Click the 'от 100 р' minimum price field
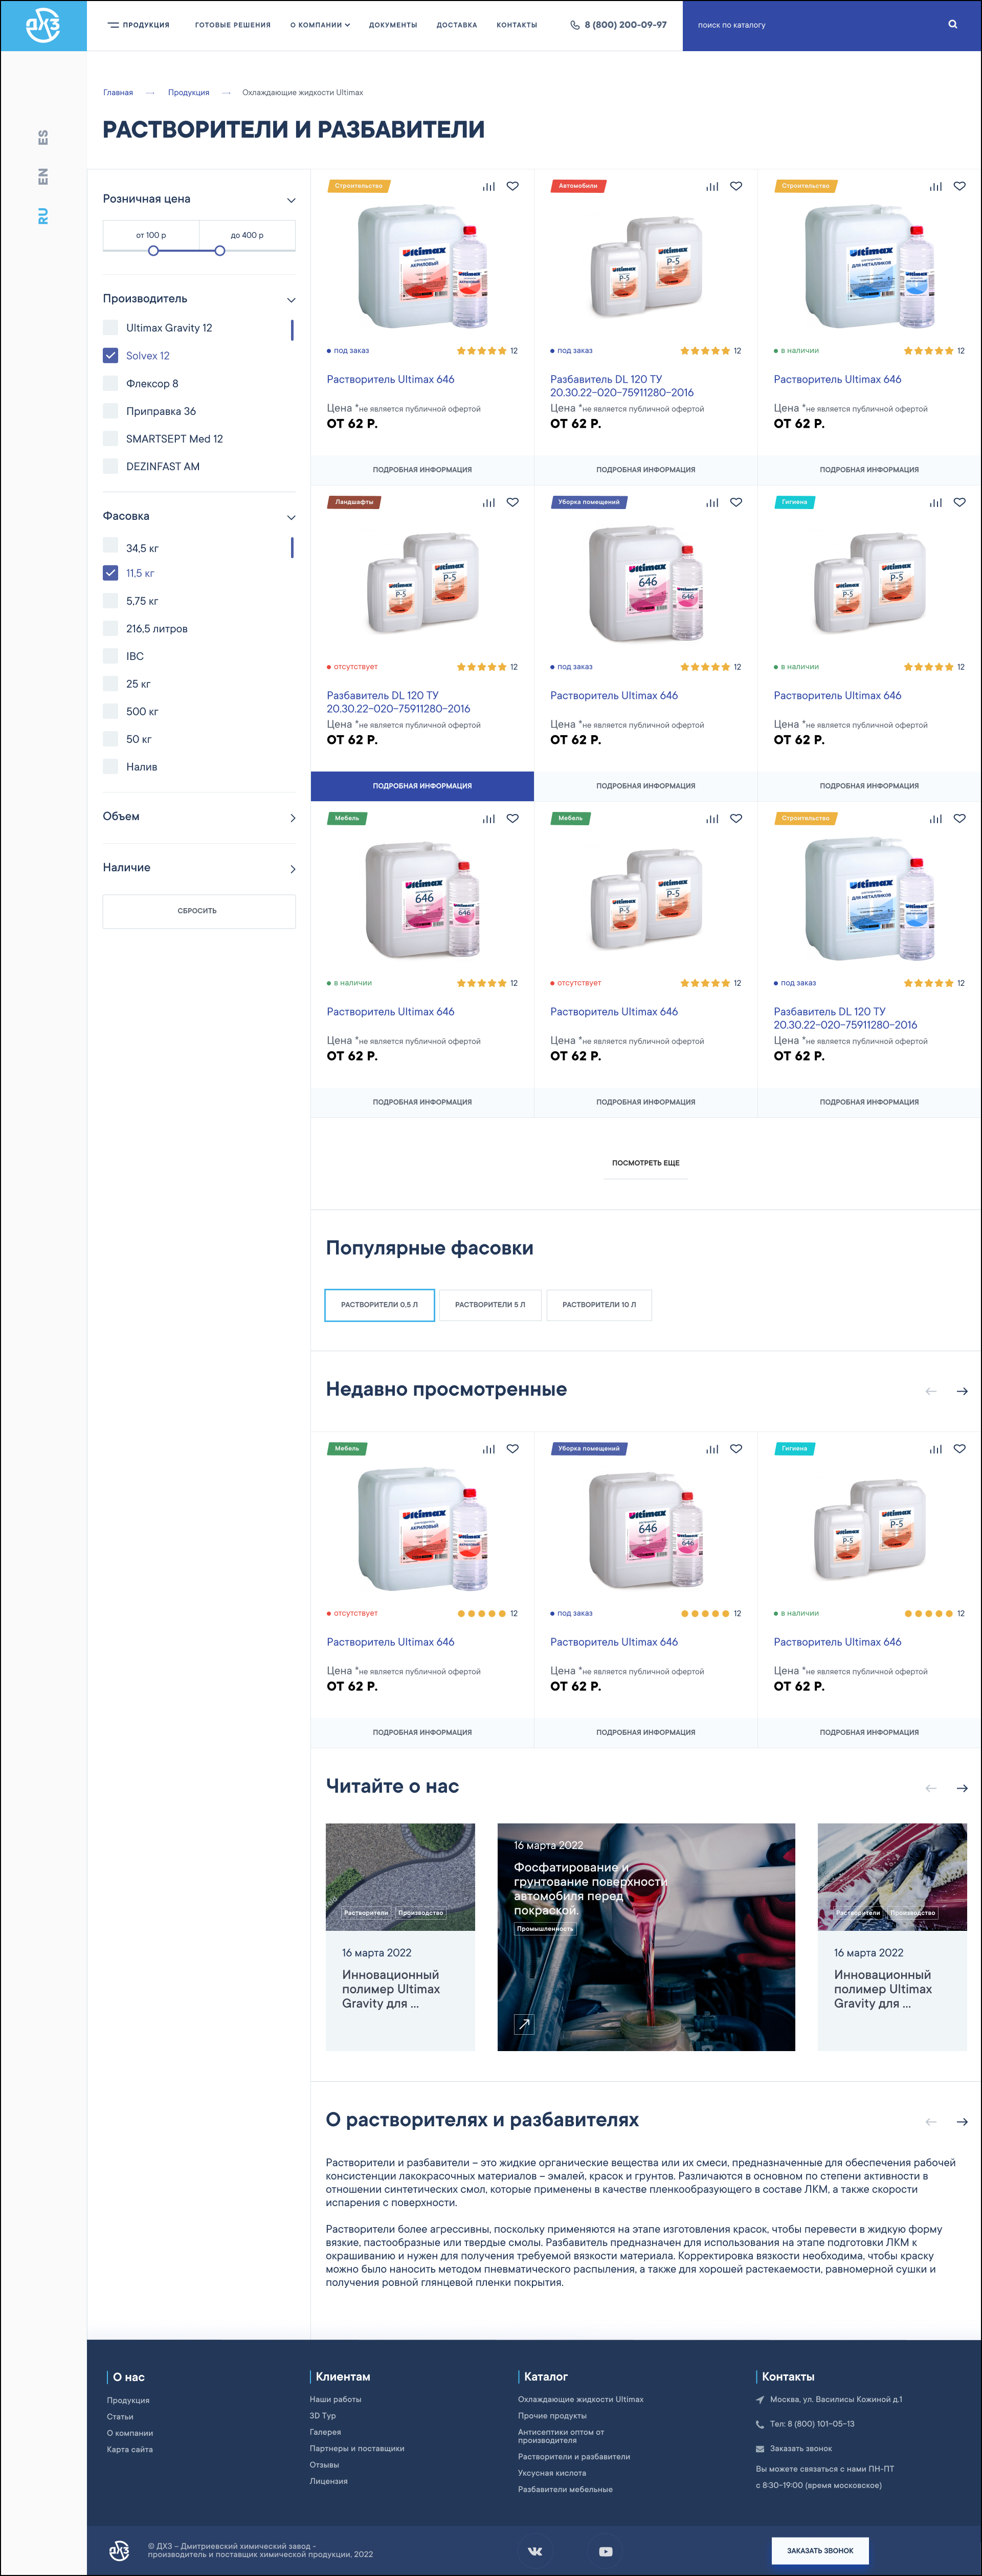This screenshot has width=982, height=2576. tap(151, 235)
